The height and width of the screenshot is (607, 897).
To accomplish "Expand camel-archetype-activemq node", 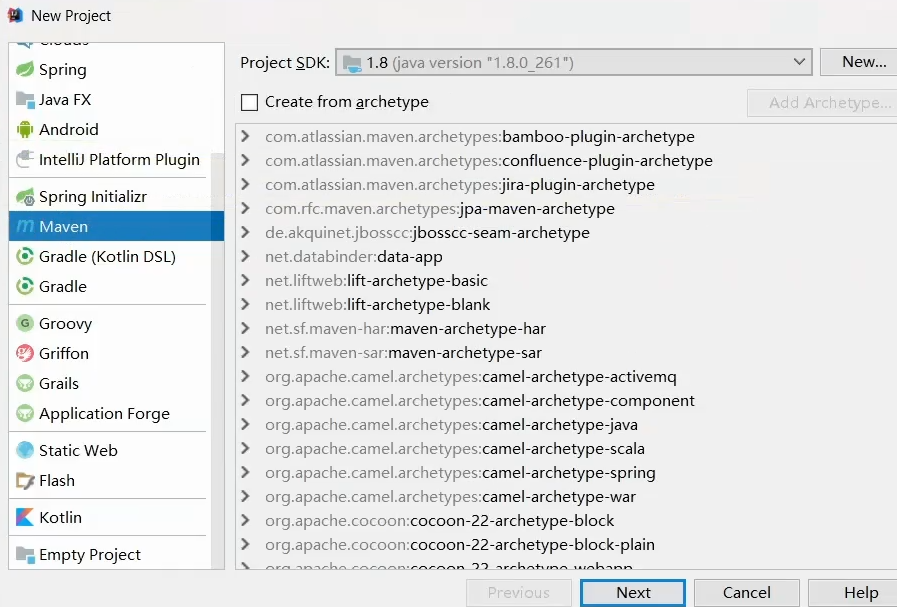I will coord(245,376).
